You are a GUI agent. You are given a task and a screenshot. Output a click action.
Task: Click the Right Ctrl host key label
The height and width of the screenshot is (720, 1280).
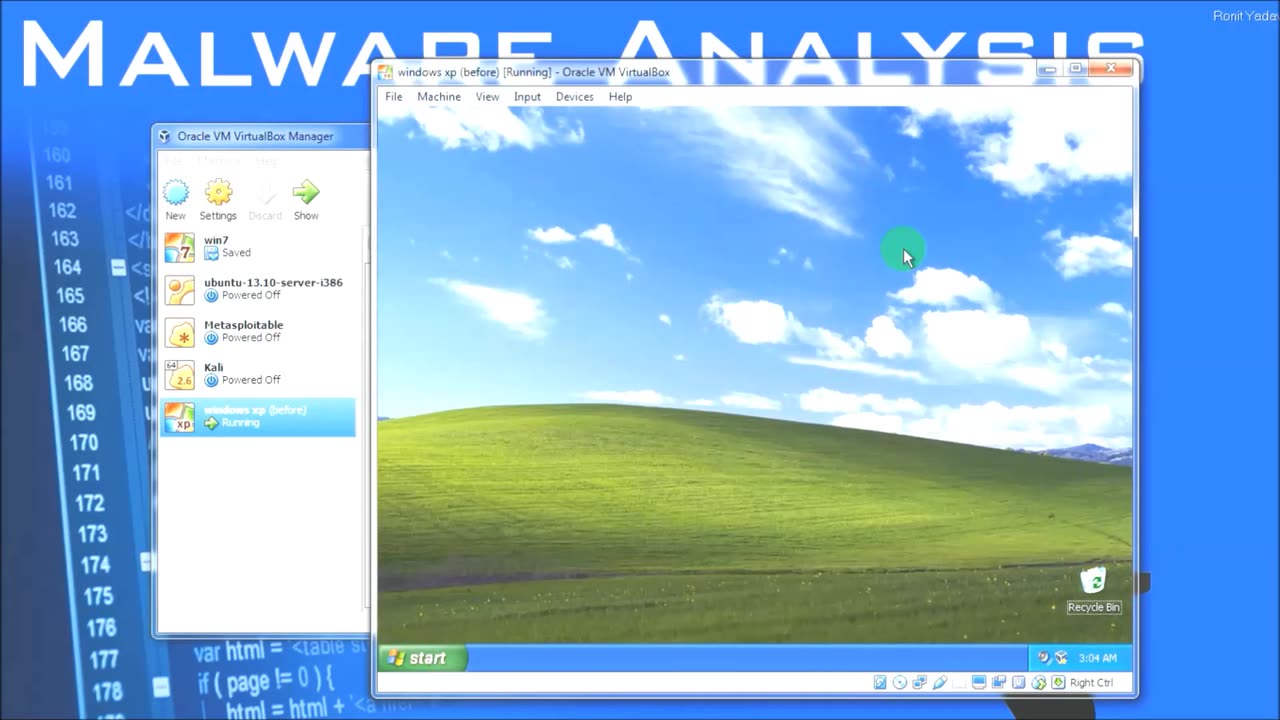pyautogui.click(x=1091, y=683)
